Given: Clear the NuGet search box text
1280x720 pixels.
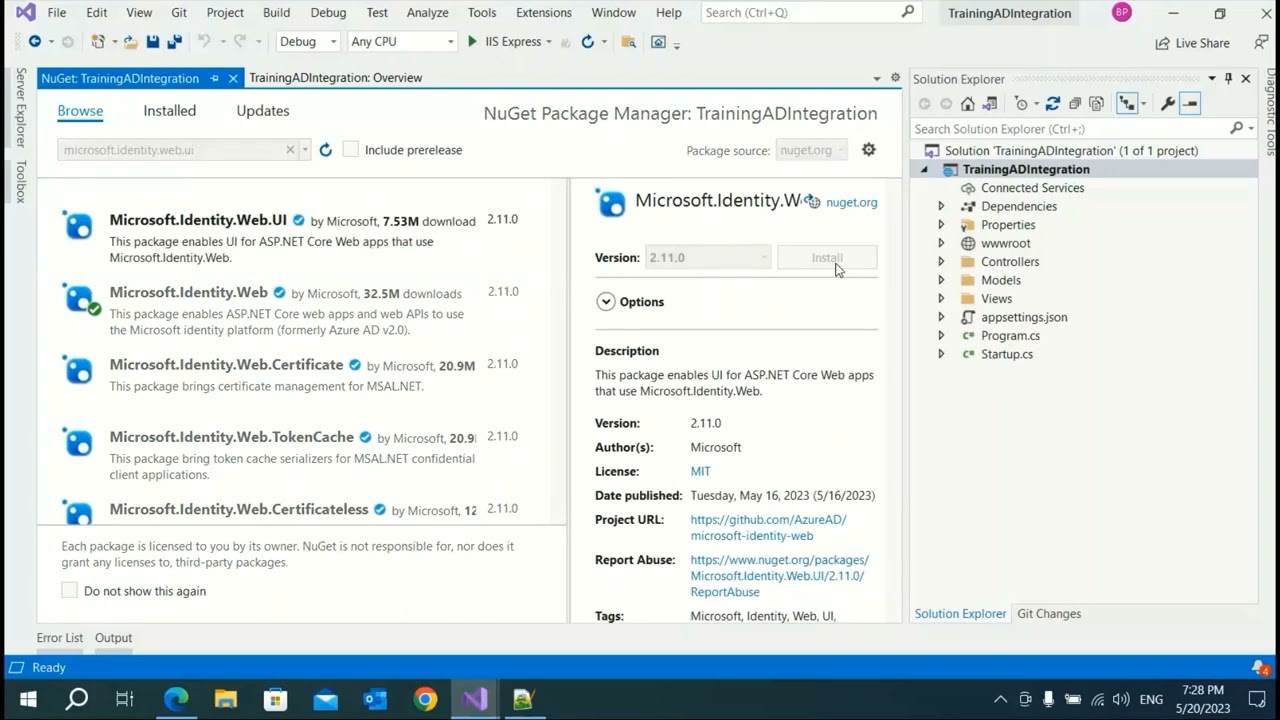Looking at the screenshot, I should [290, 150].
